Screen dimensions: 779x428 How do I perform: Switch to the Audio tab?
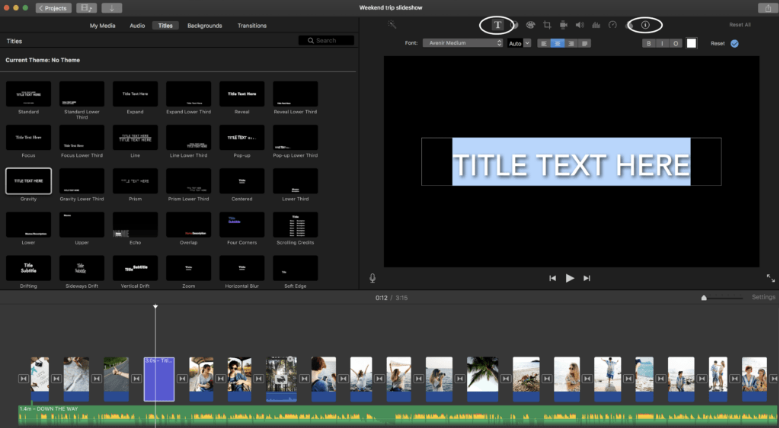click(137, 25)
